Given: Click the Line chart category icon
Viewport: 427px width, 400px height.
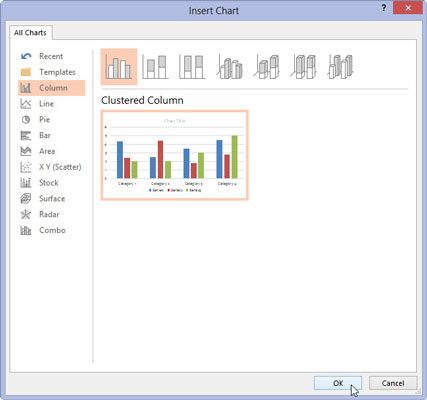Looking at the screenshot, I should pyautogui.click(x=26, y=104).
